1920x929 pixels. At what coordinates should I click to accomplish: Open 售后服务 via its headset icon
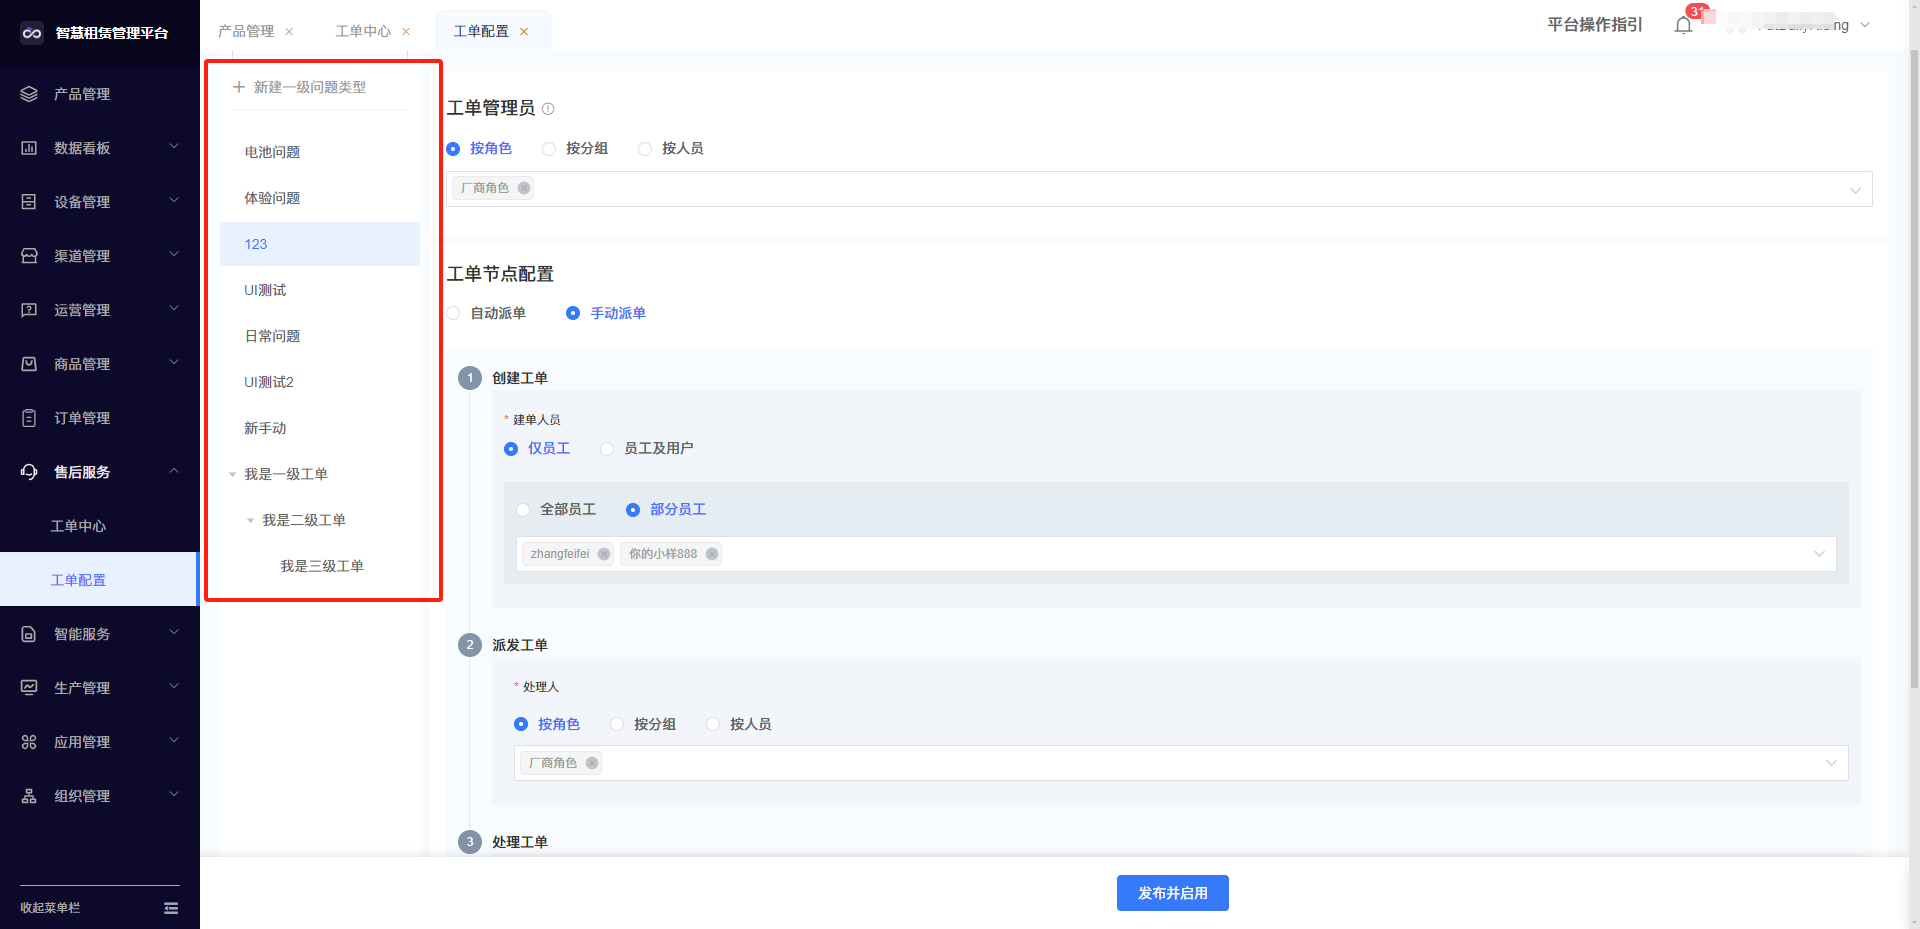pyautogui.click(x=29, y=472)
